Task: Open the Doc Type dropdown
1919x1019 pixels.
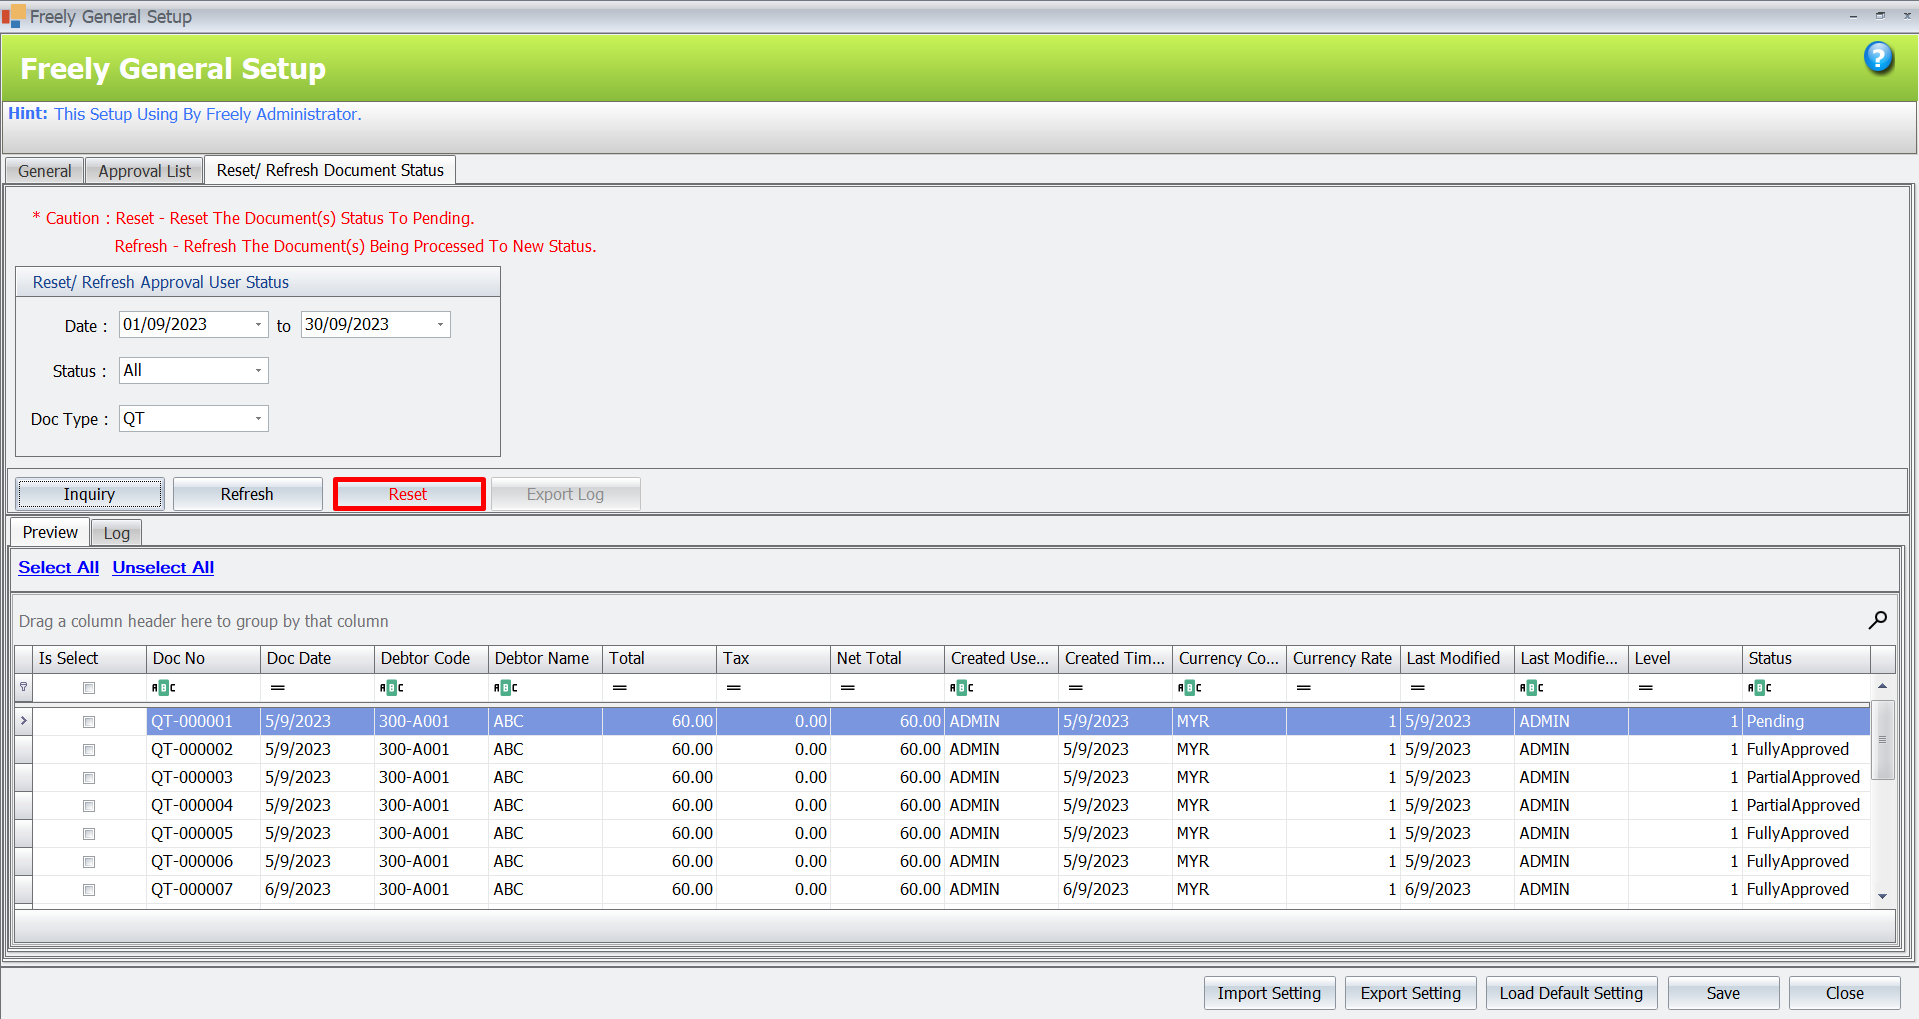Action: 258,419
